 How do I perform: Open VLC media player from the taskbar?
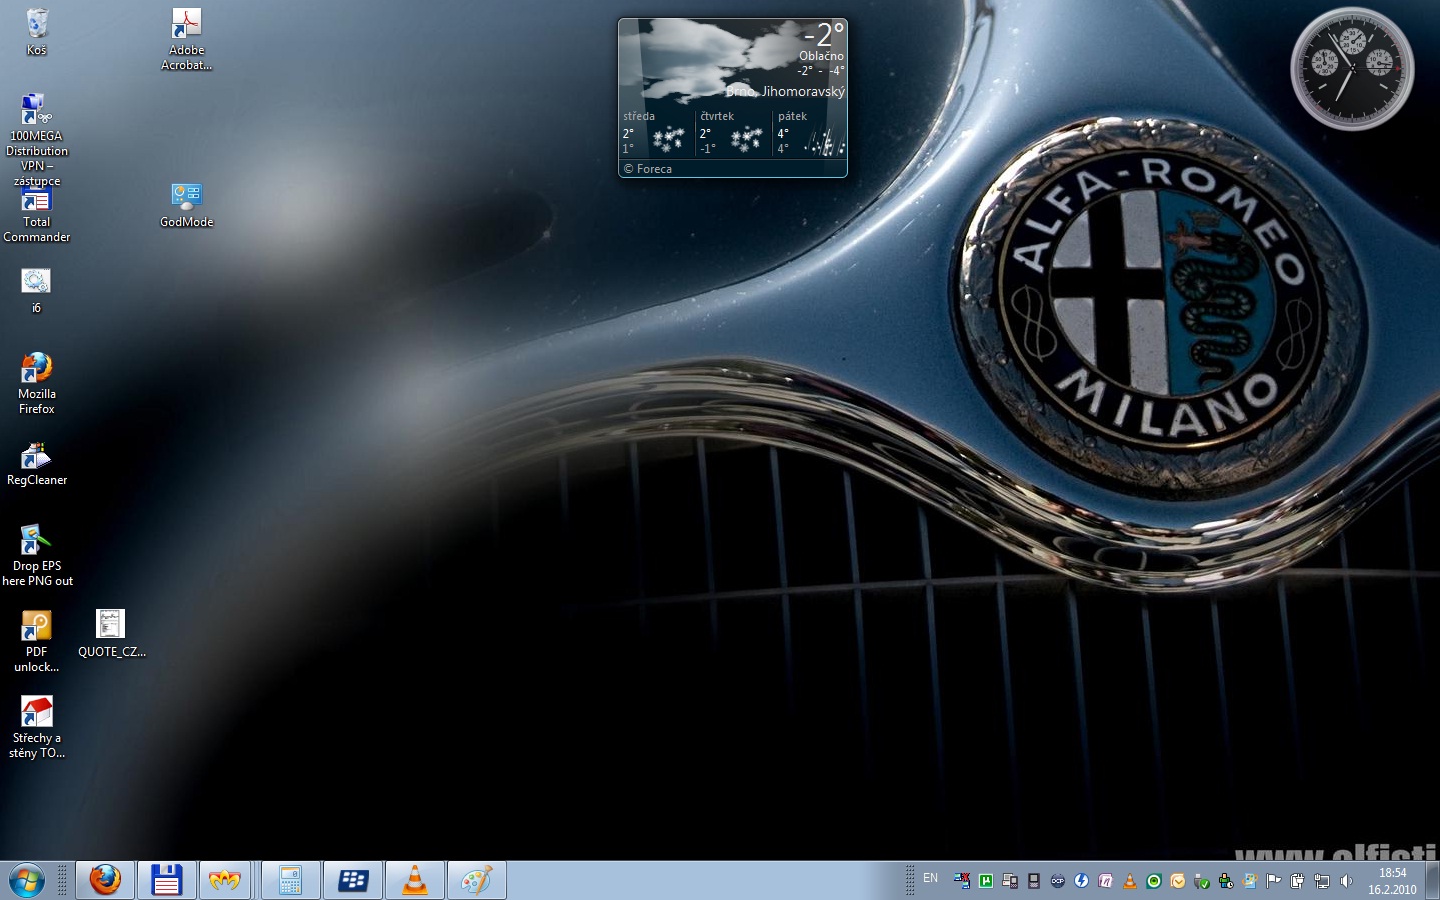point(414,881)
